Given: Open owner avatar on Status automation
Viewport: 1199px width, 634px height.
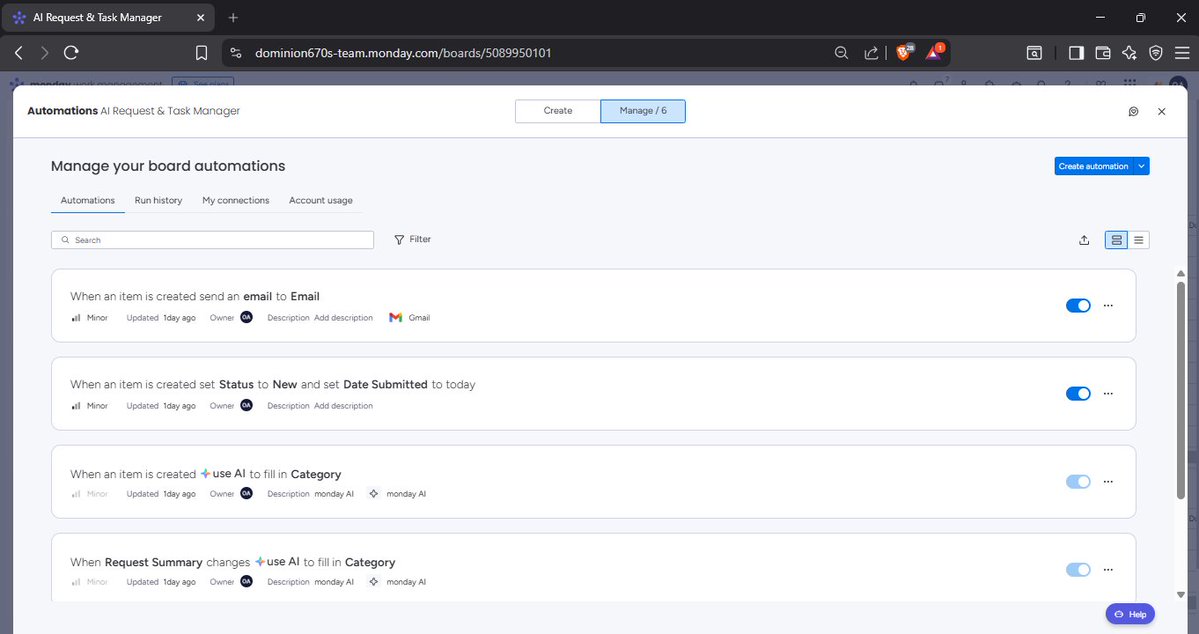Looking at the screenshot, I should pos(246,405).
